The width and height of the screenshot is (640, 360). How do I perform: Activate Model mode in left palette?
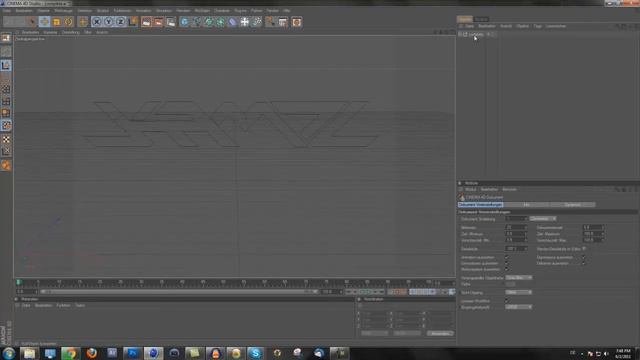(6, 65)
